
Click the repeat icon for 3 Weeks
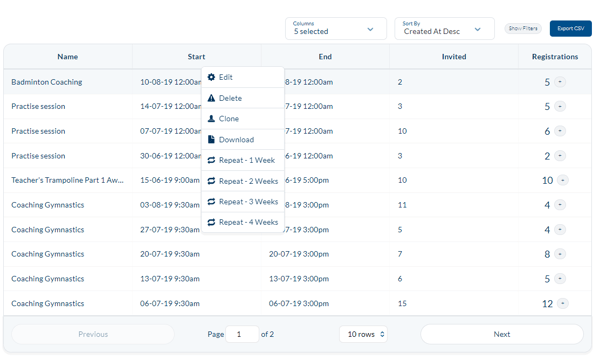[x=211, y=202]
